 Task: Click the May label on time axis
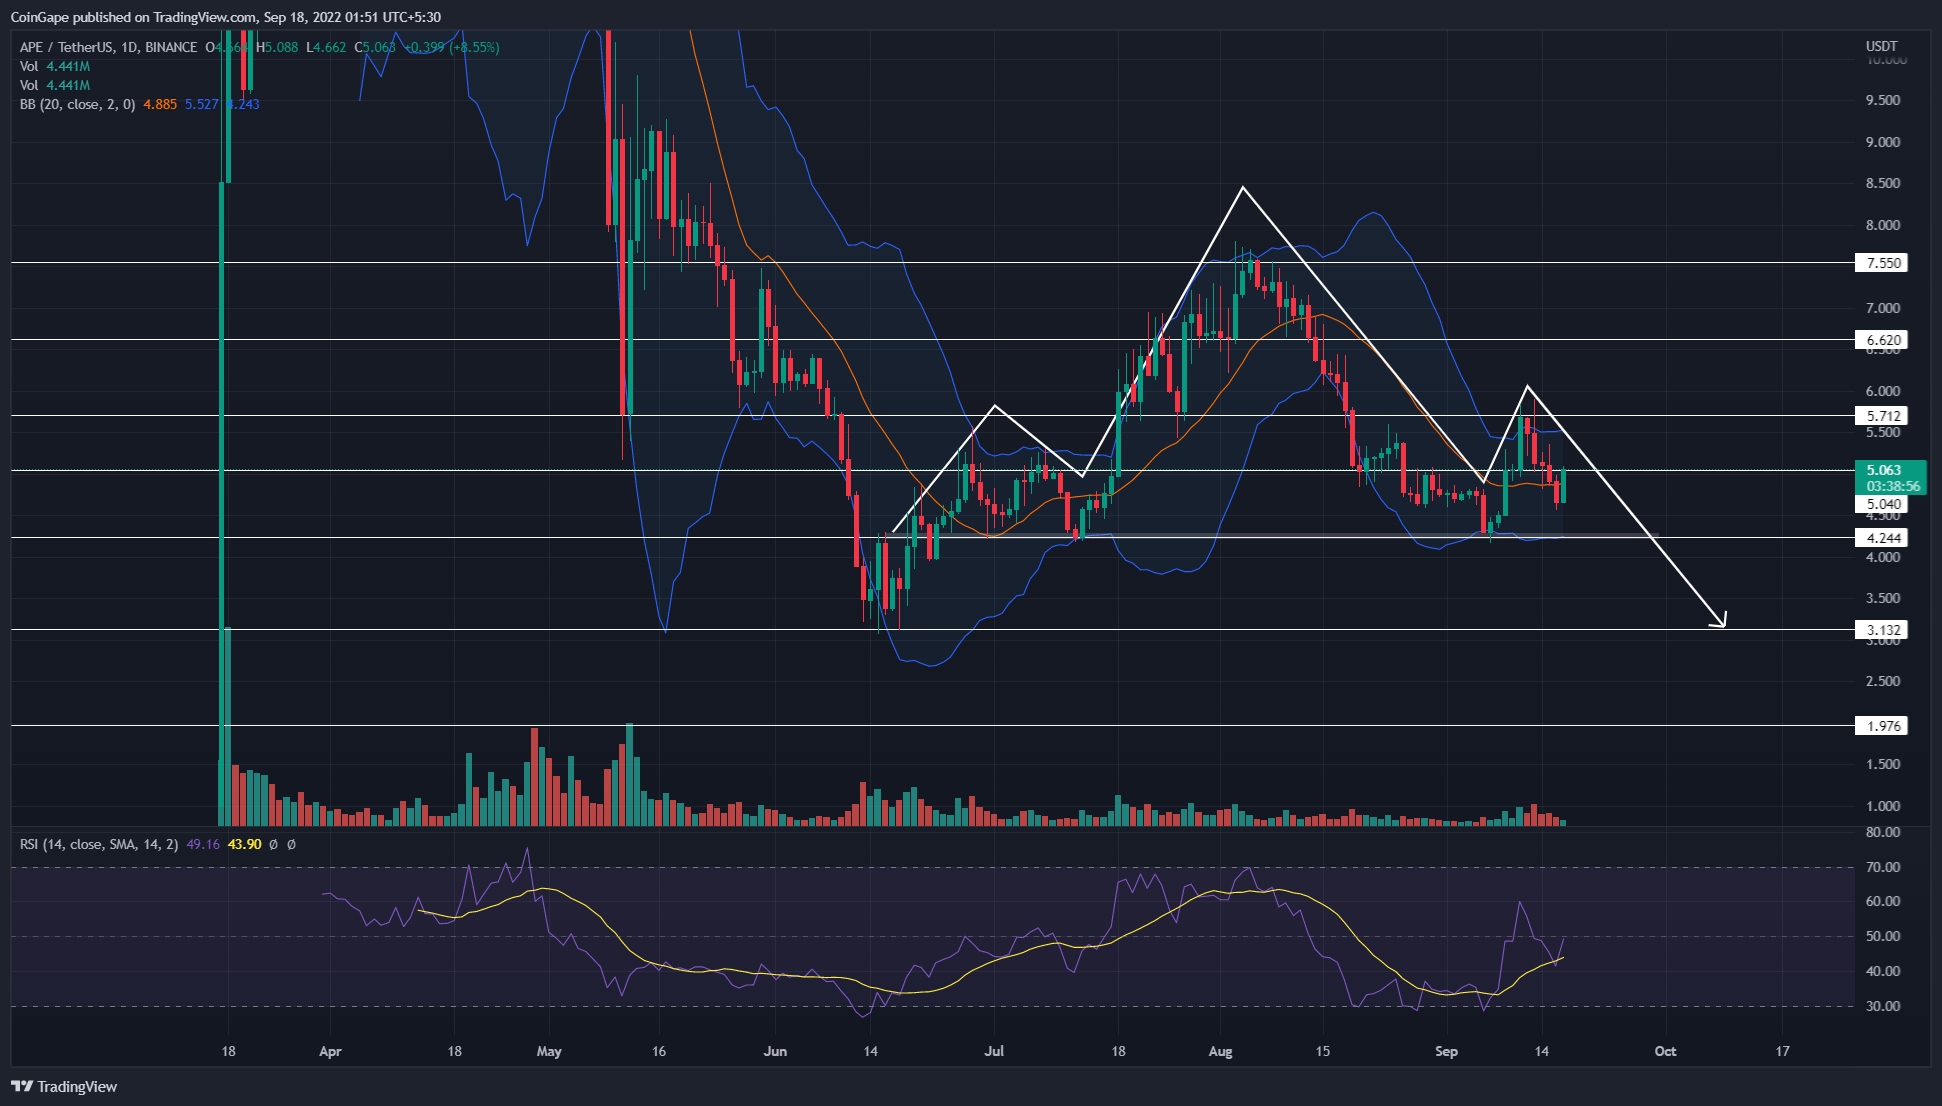coord(549,1051)
